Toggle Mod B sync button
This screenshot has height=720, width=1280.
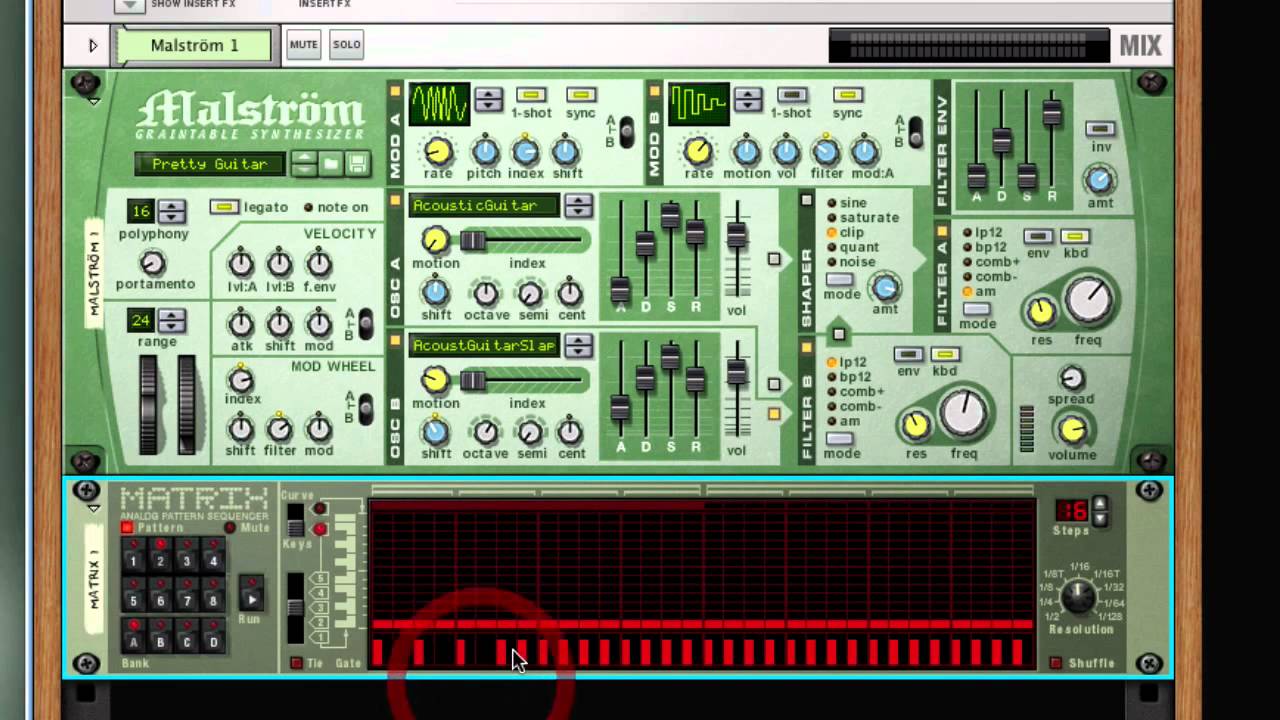tap(847, 95)
